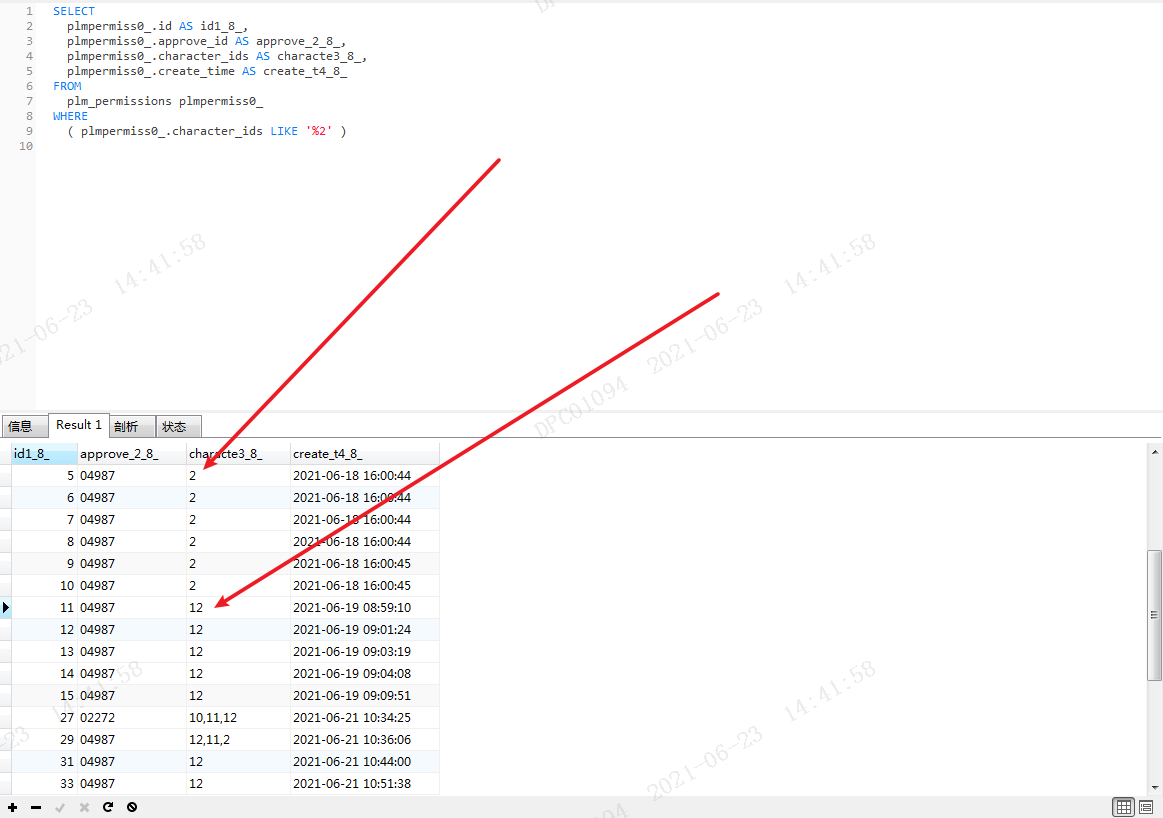Select approve value 02272 cell
Viewport: 1163px width, 818px height.
[132, 718]
